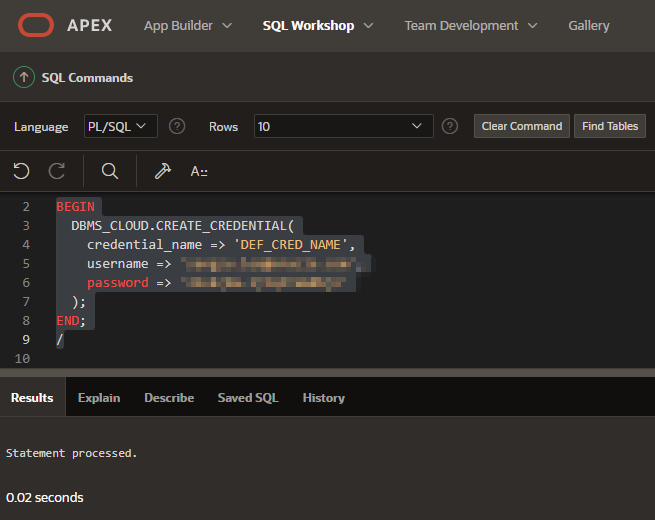Click the password keyword in editor

[118, 283]
